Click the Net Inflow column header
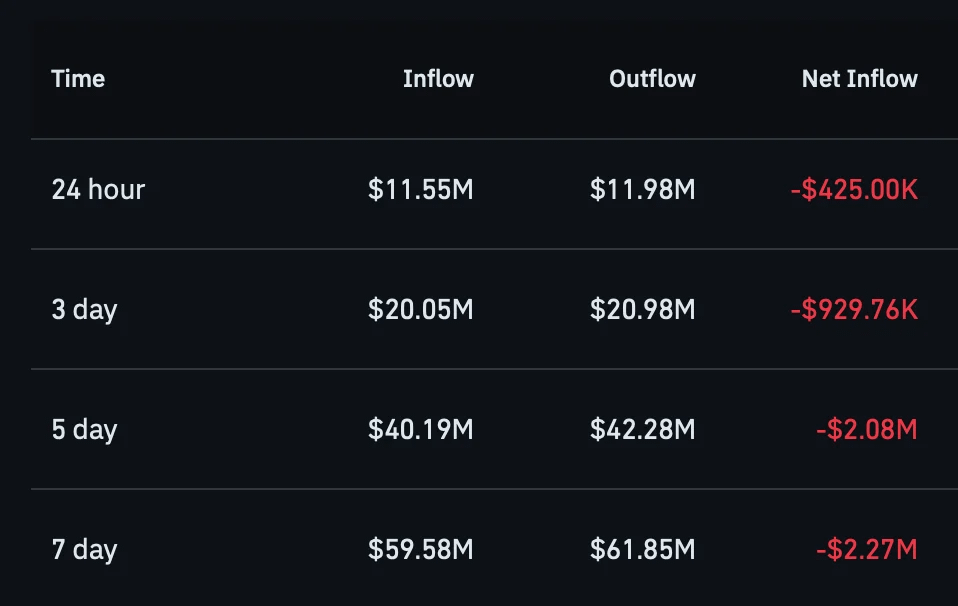Screen dimensions: 958x606 click(860, 79)
